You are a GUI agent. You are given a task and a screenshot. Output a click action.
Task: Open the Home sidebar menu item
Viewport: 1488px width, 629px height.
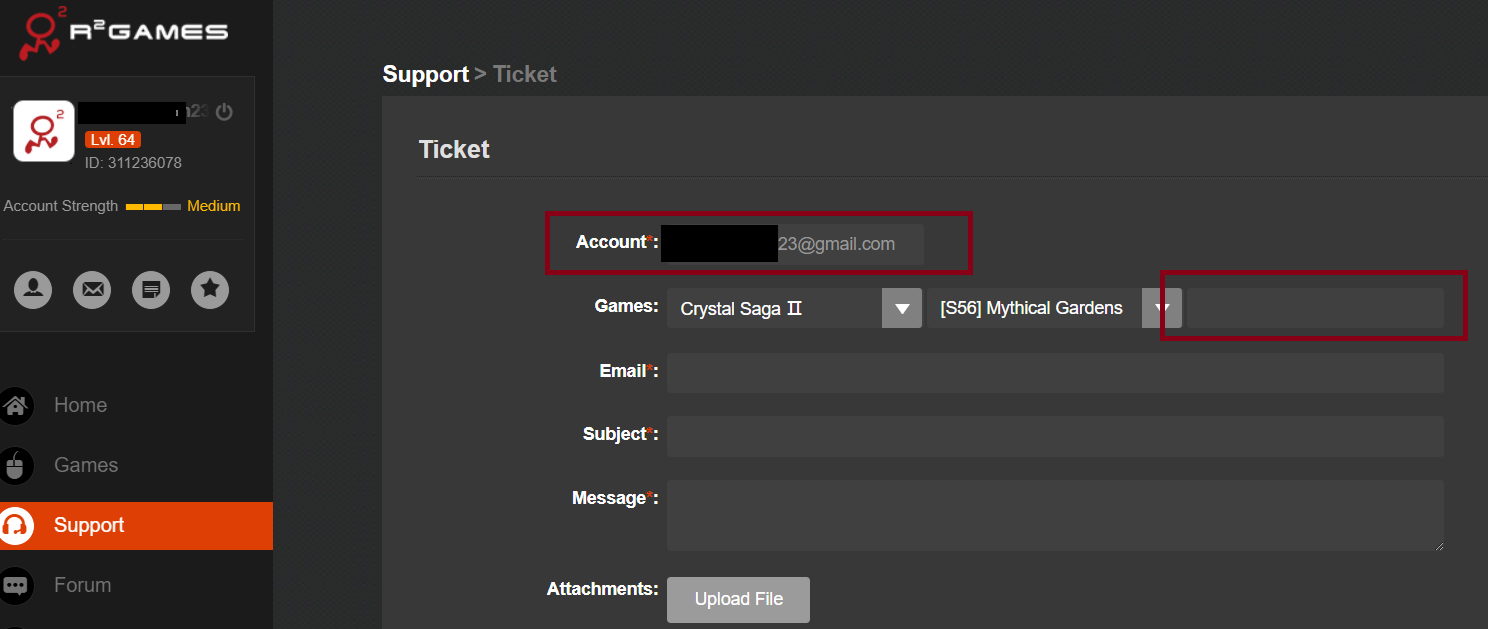(80, 405)
